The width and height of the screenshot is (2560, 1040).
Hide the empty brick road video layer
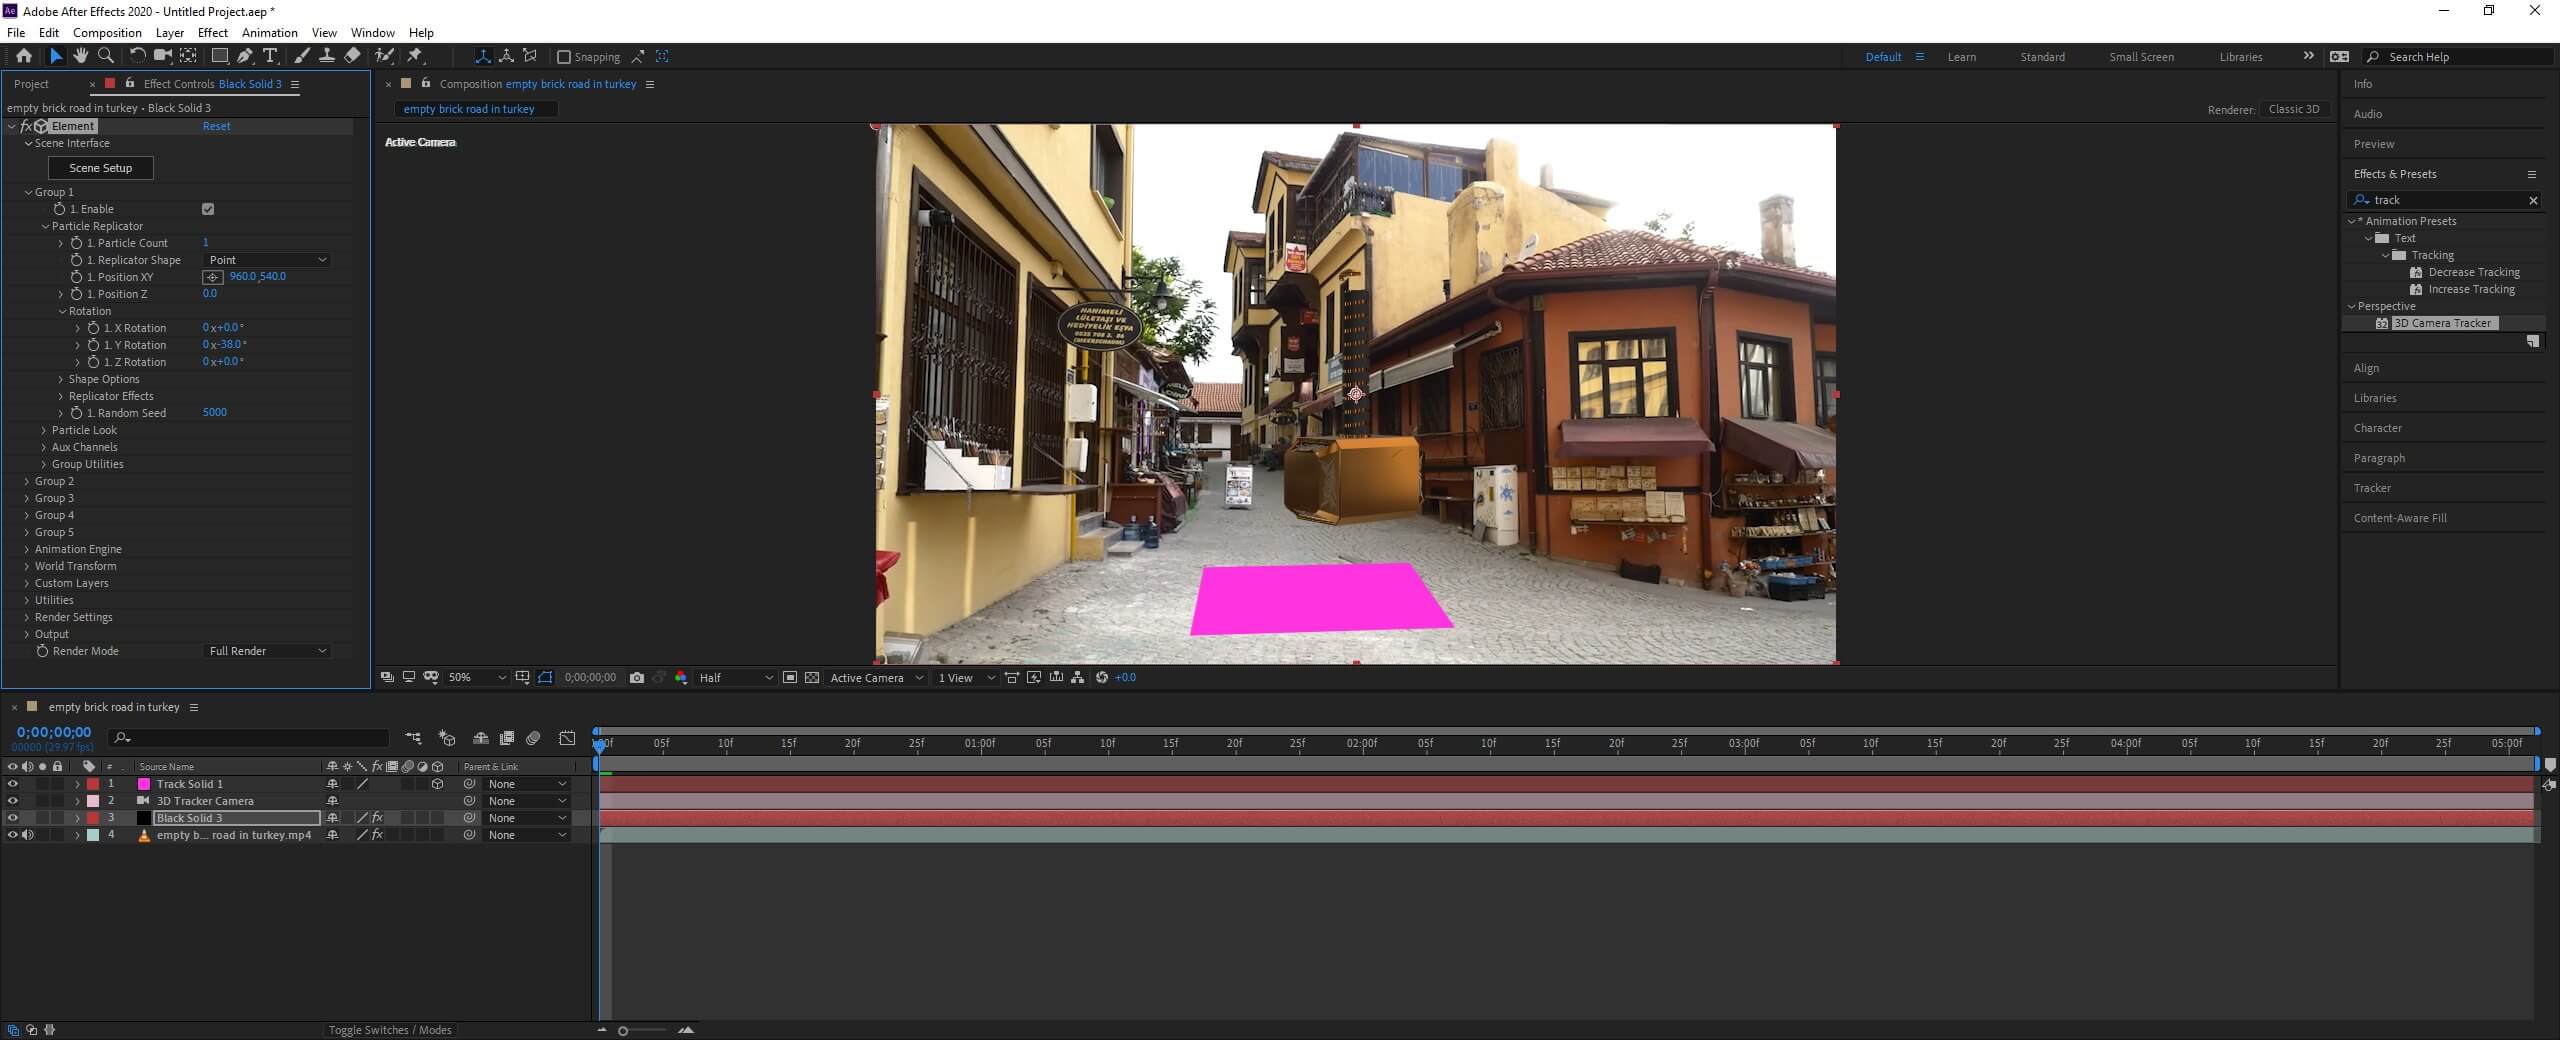(13, 835)
